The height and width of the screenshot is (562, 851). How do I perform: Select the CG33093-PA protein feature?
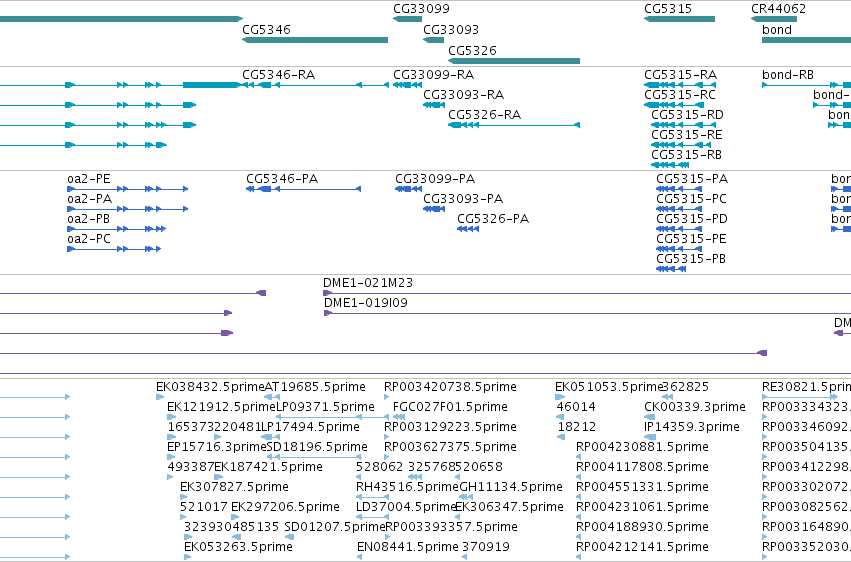(434, 209)
